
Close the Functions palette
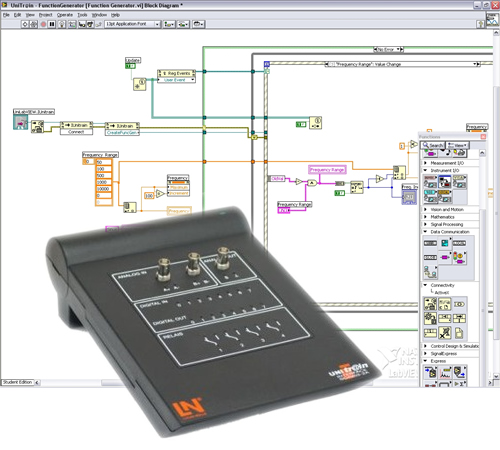pyautogui.click(x=483, y=137)
